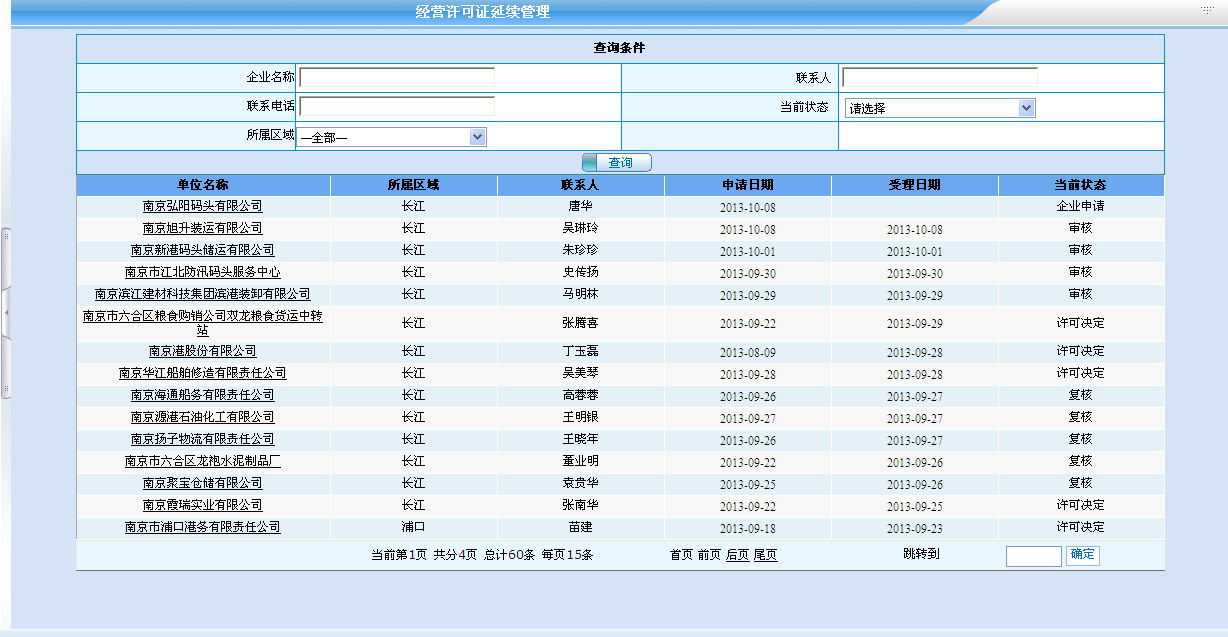Click the page-jump number input box

click(1033, 556)
